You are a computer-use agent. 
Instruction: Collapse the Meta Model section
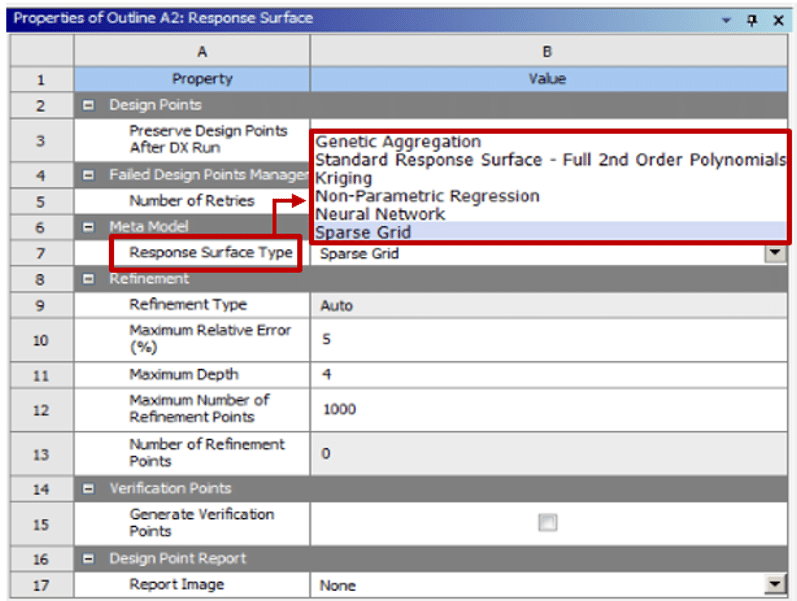pyautogui.click(x=89, y=227)
